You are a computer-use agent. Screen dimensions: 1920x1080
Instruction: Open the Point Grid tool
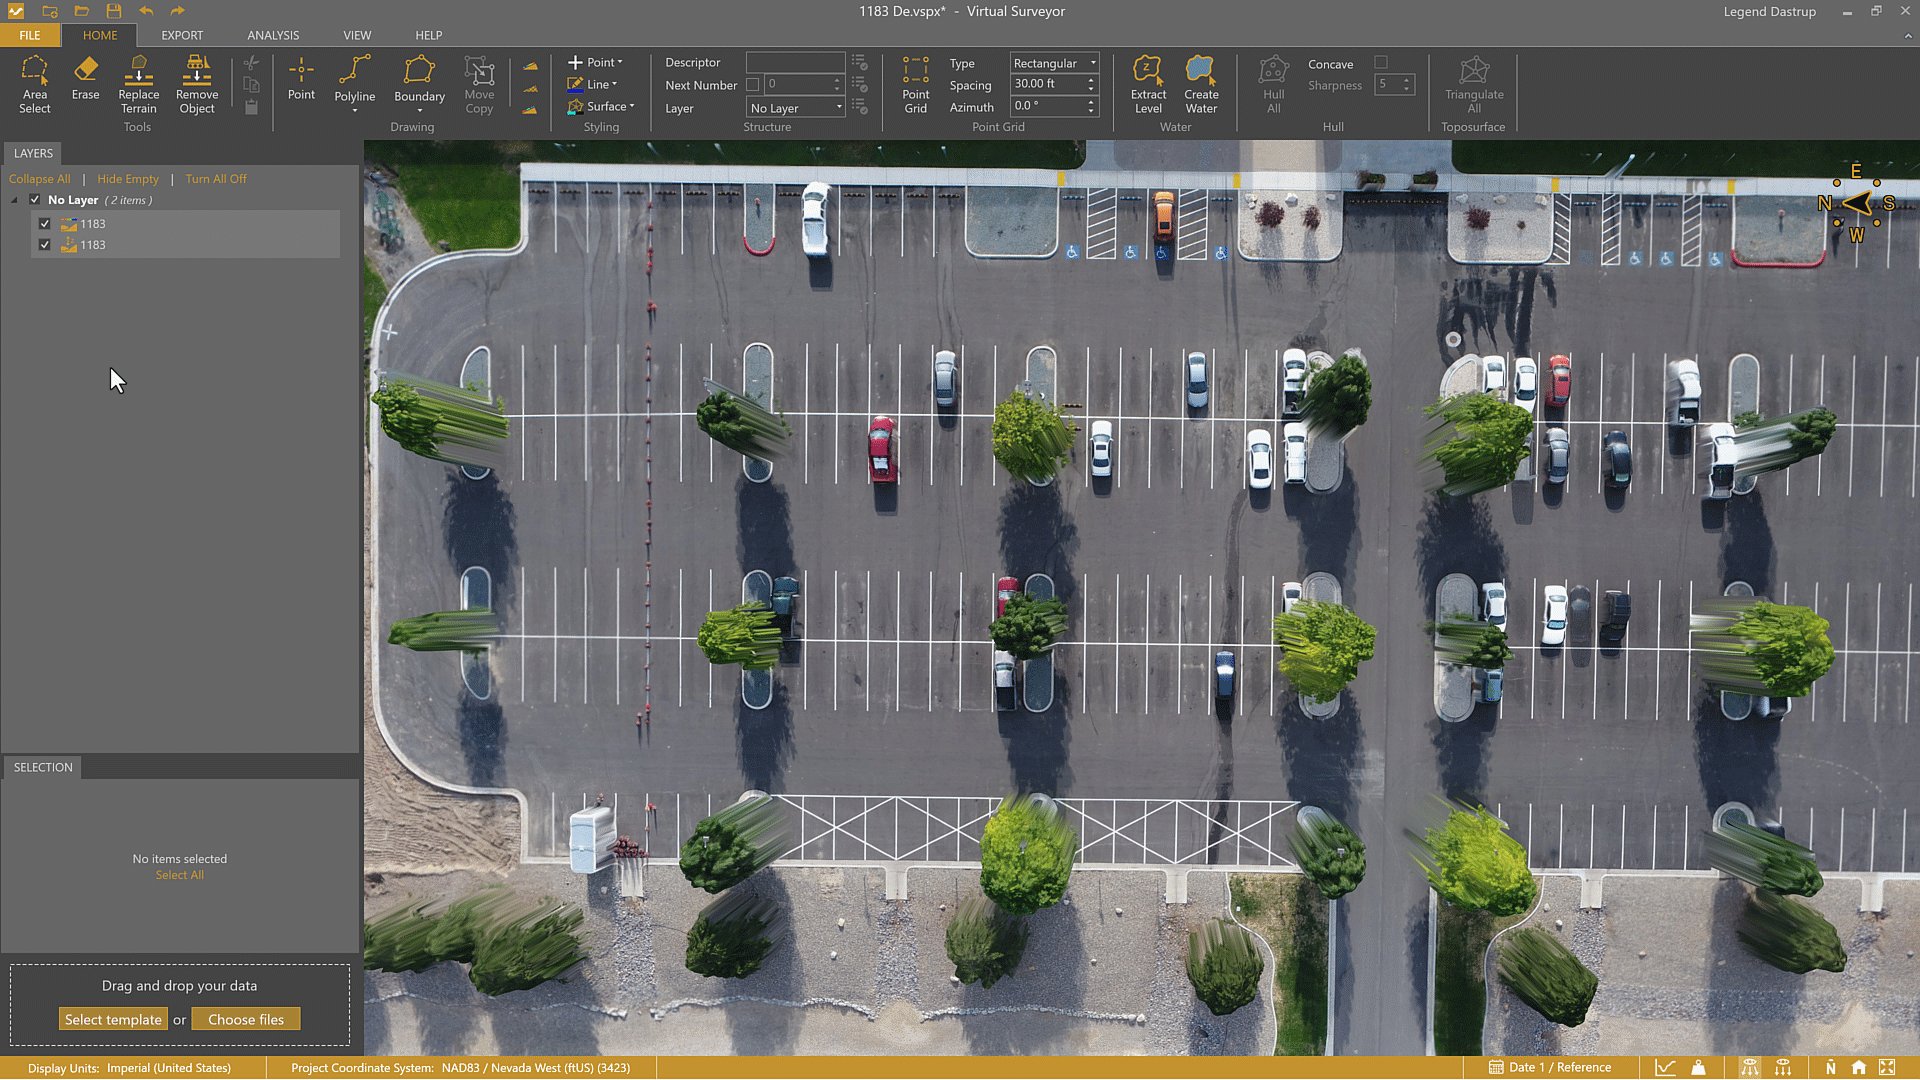click(915, 84)
